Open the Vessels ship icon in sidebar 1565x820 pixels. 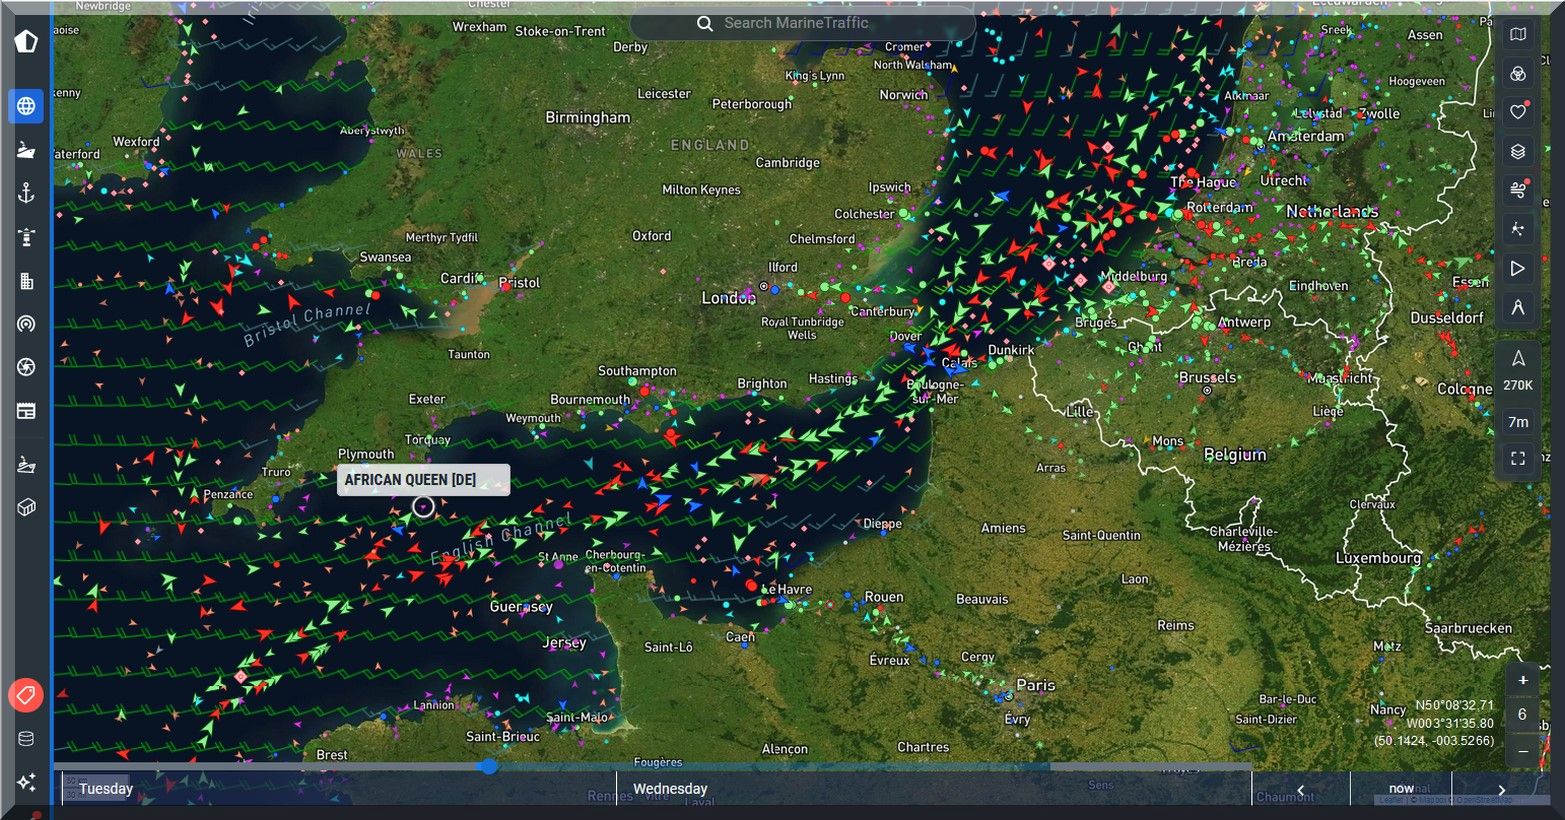[x=26, y=150]
